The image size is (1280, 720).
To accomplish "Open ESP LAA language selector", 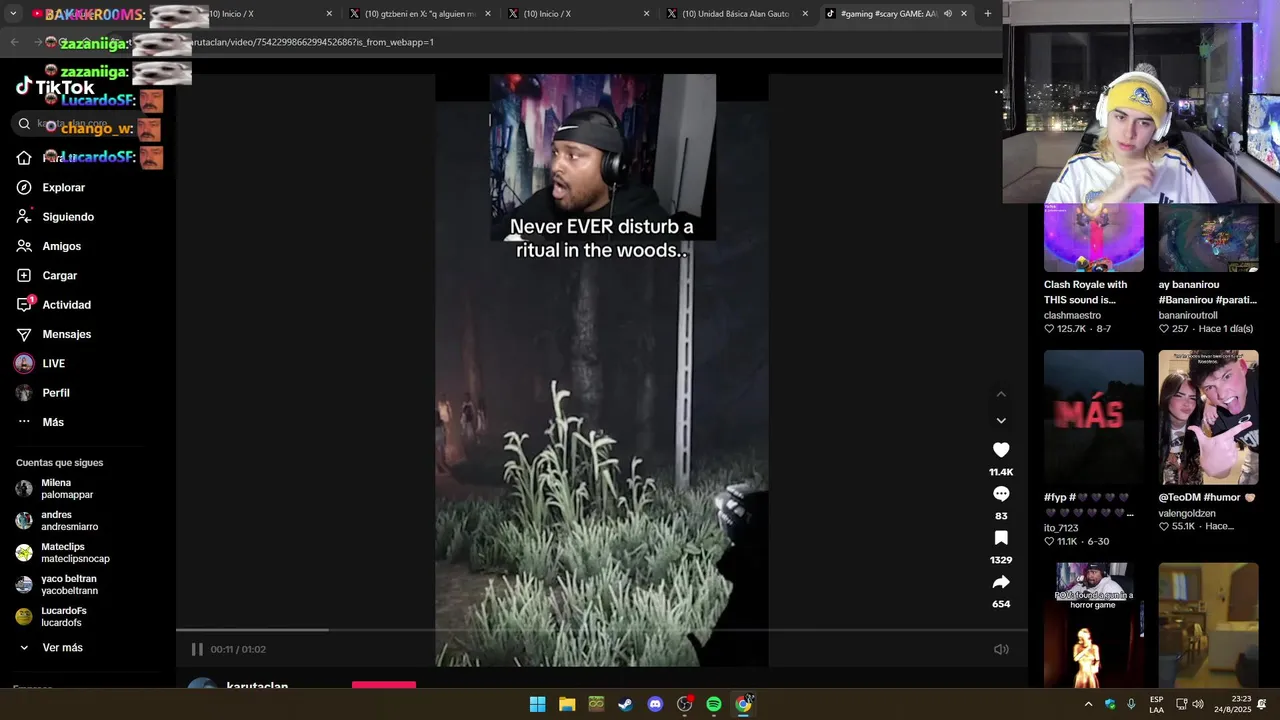I will (x=1156, y=704).
